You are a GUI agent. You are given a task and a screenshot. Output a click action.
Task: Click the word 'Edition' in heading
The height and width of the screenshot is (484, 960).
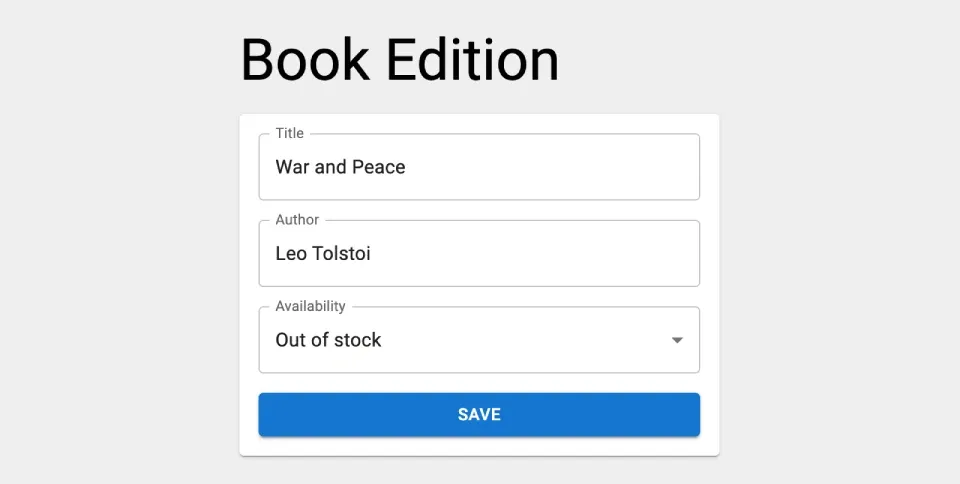tap(472, 60)
